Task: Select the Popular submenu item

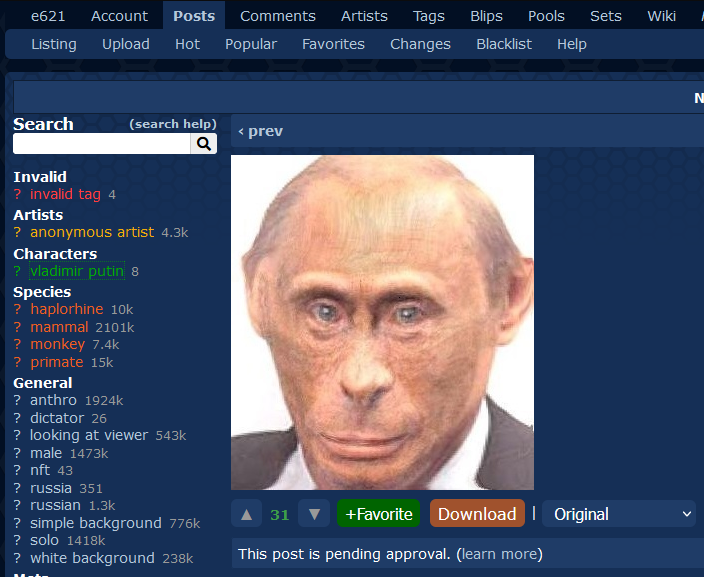Action: pyautogui.click(x=251, y=44)
